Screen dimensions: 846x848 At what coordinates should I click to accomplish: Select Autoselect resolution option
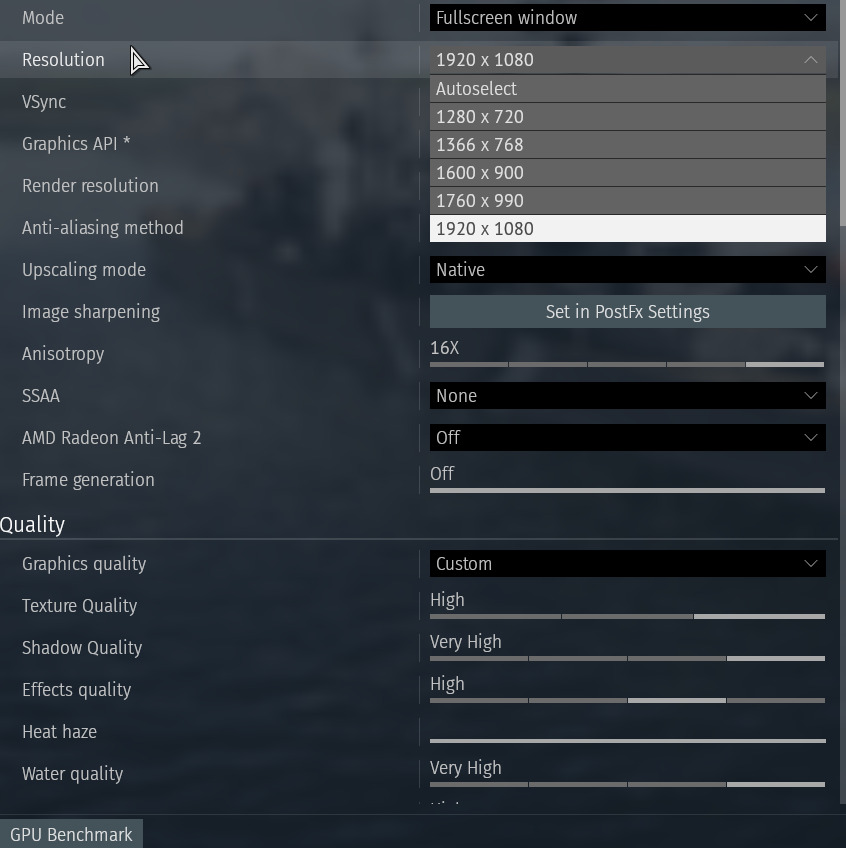(627, 89)
